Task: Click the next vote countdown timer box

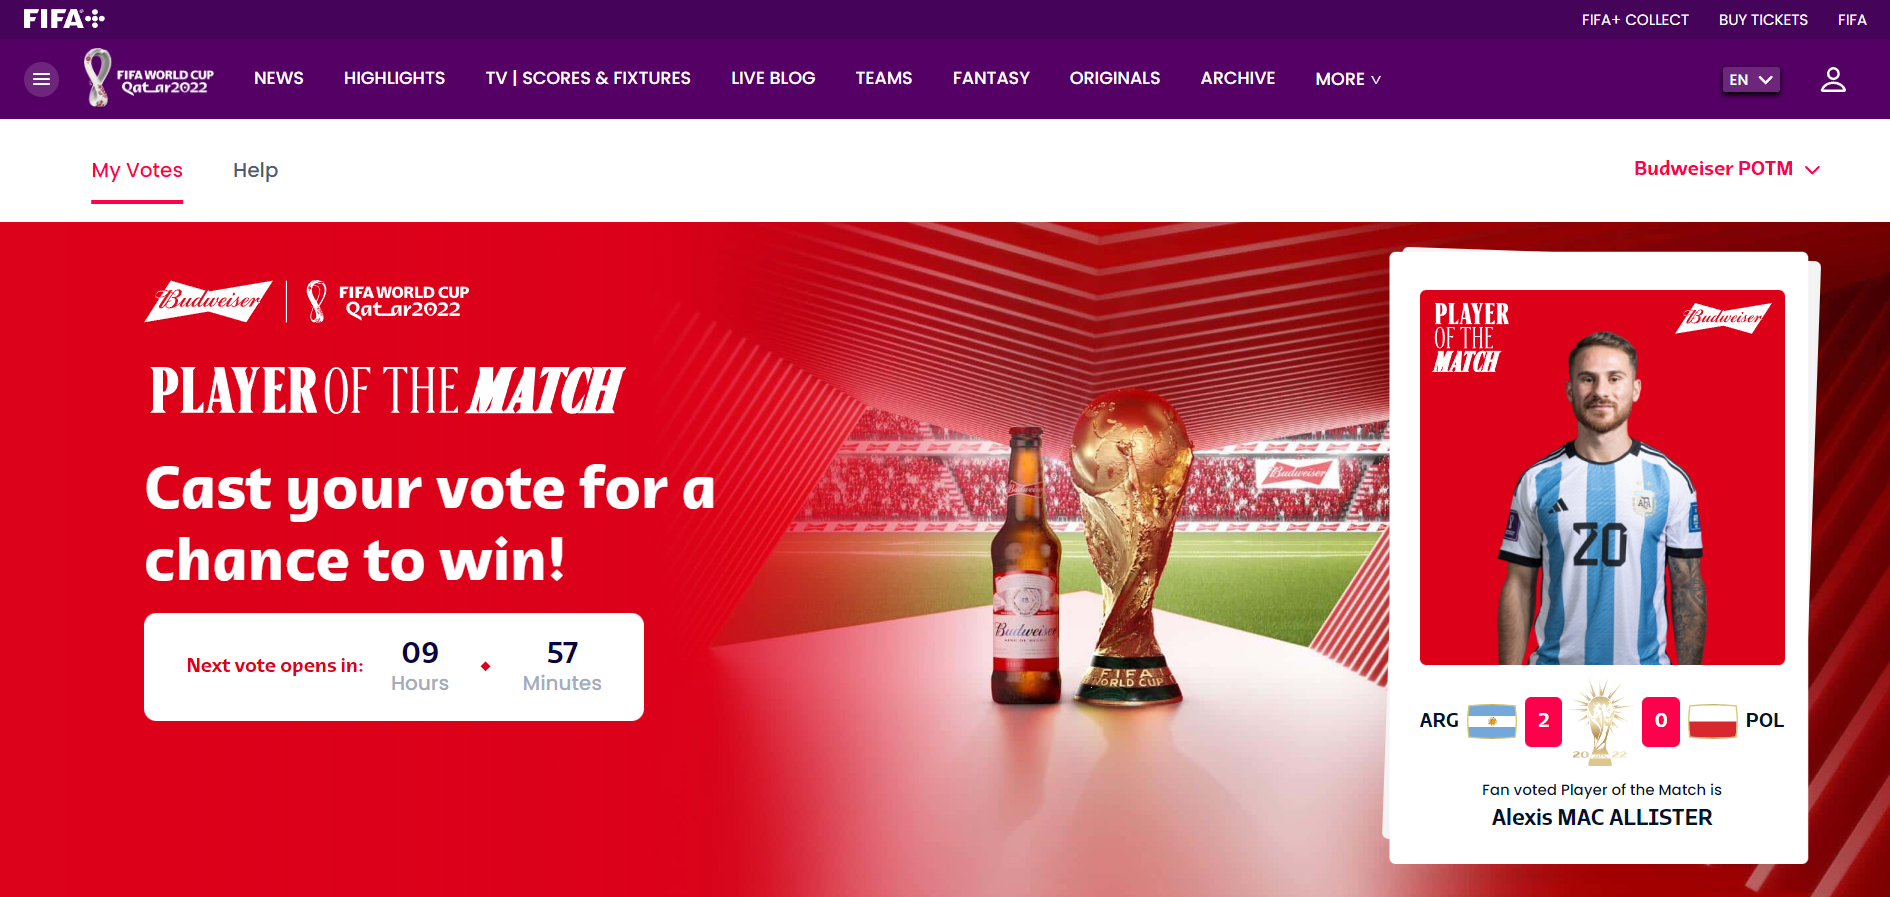Action: pyautogui.click(x=394, y=667)
